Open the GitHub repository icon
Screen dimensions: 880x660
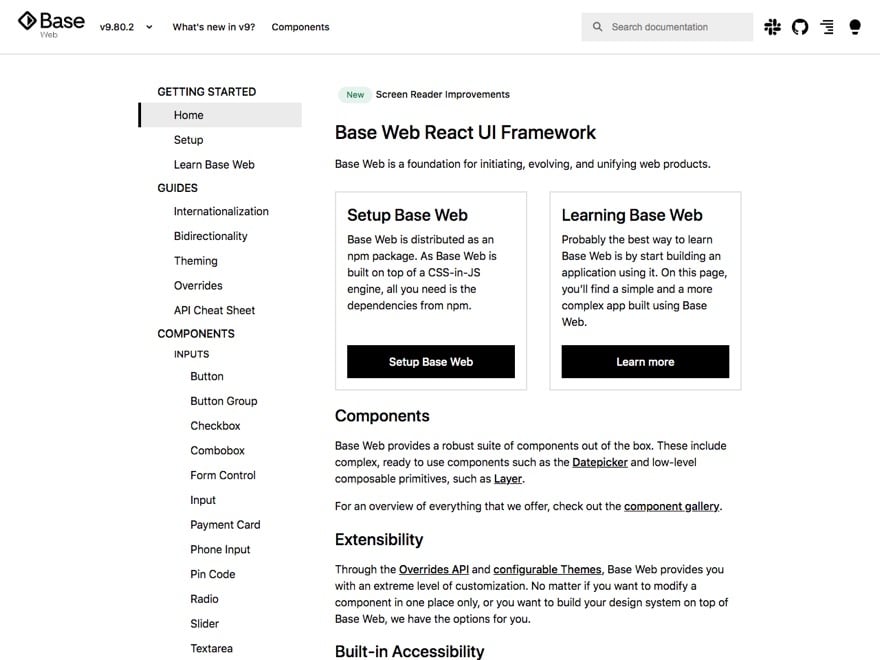(800, 27)
